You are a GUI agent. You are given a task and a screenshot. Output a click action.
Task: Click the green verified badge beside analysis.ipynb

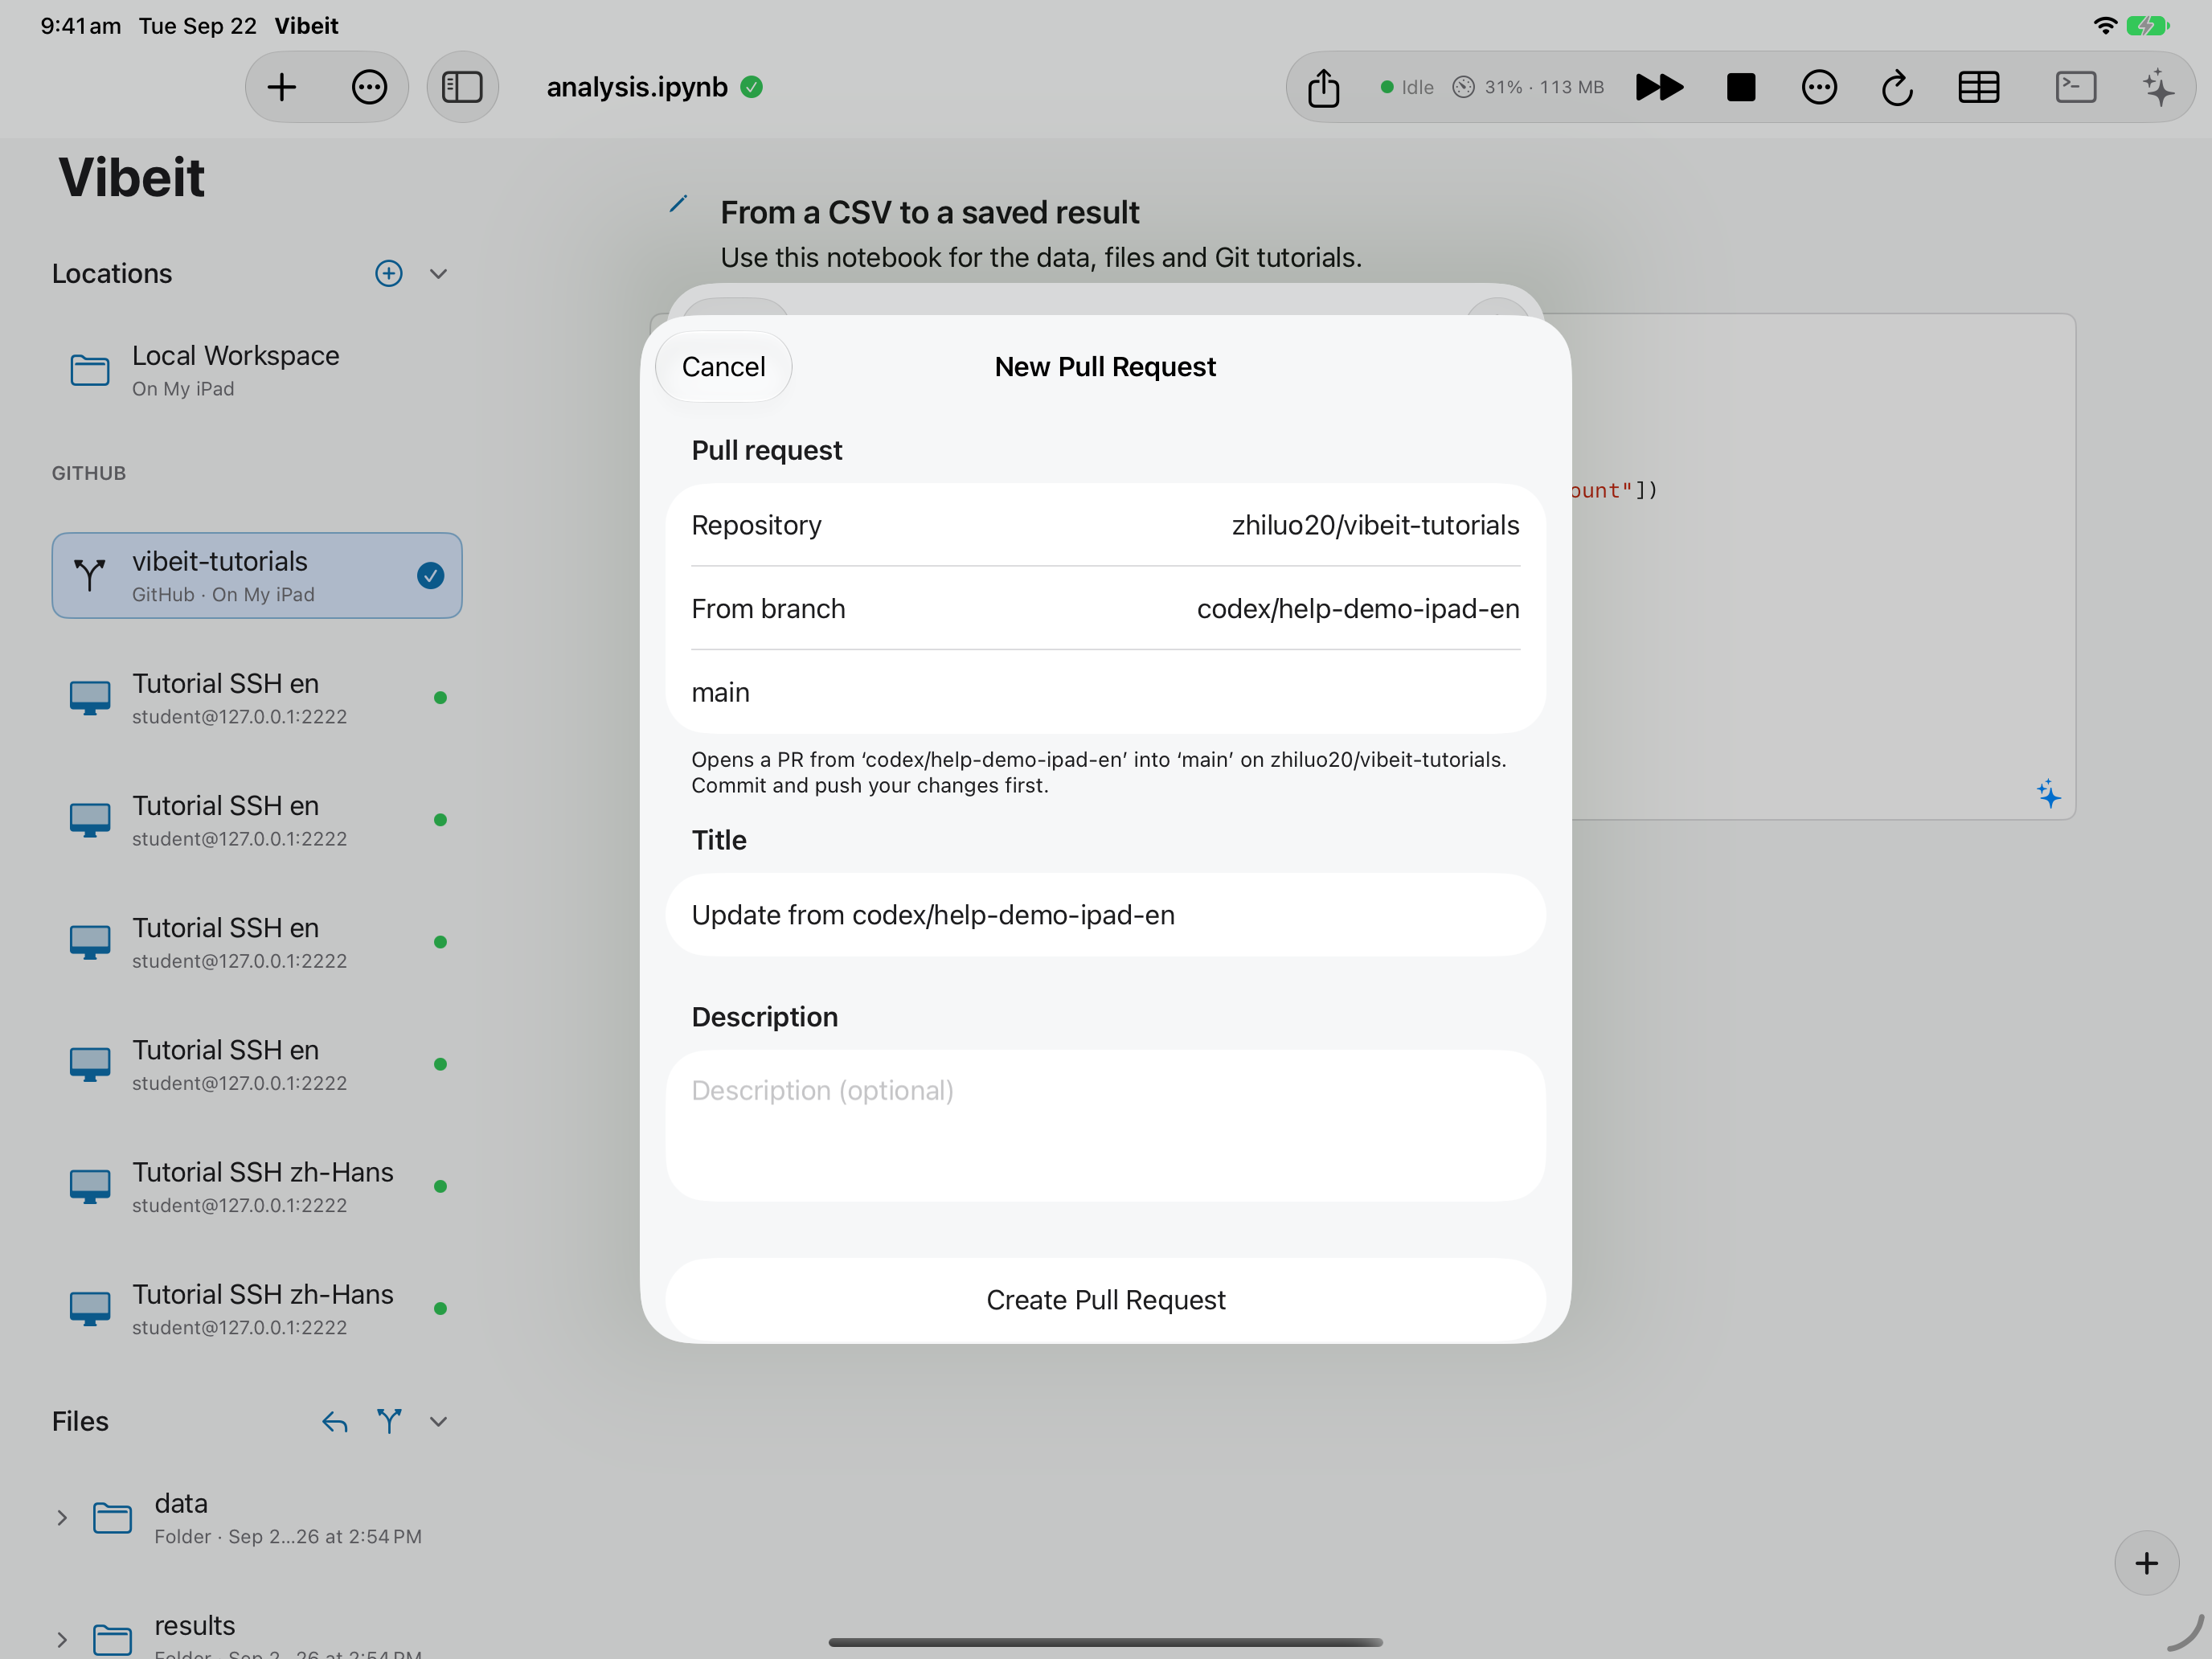[752, 87]
